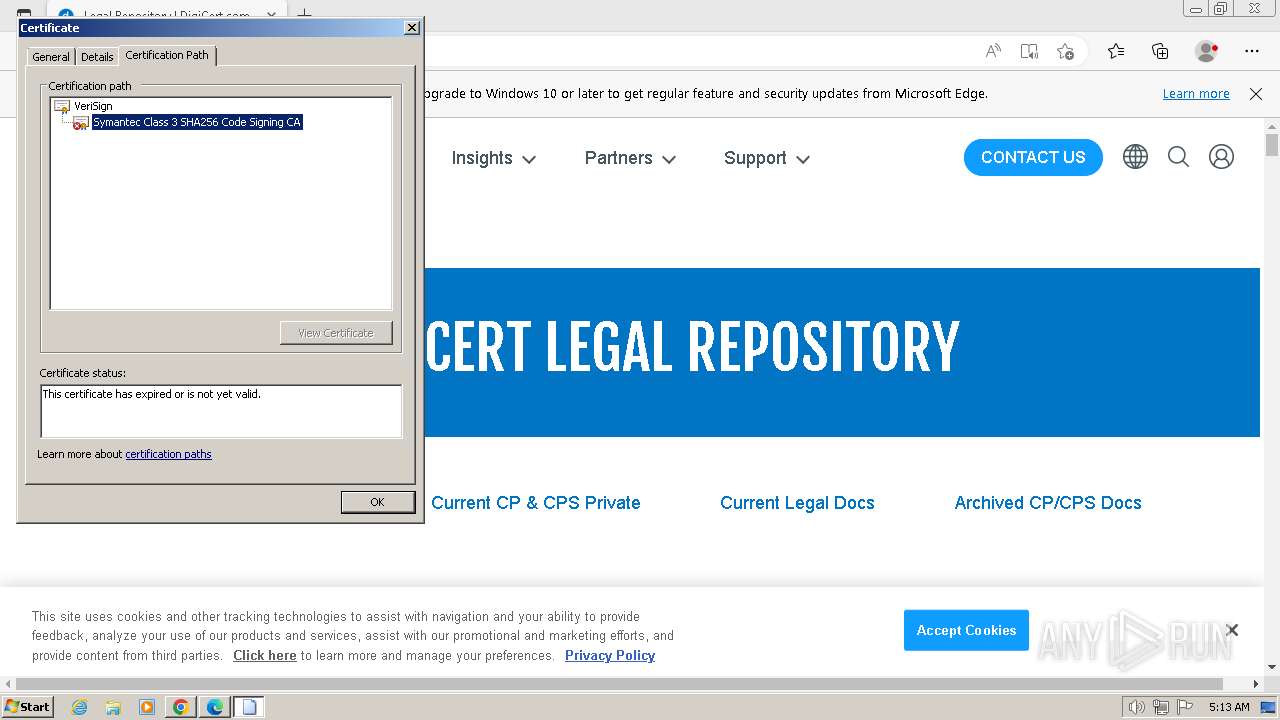The image size is (1280, 720).
Task: Click the Show desktop monitor icon
Action: coord(1268,707)
